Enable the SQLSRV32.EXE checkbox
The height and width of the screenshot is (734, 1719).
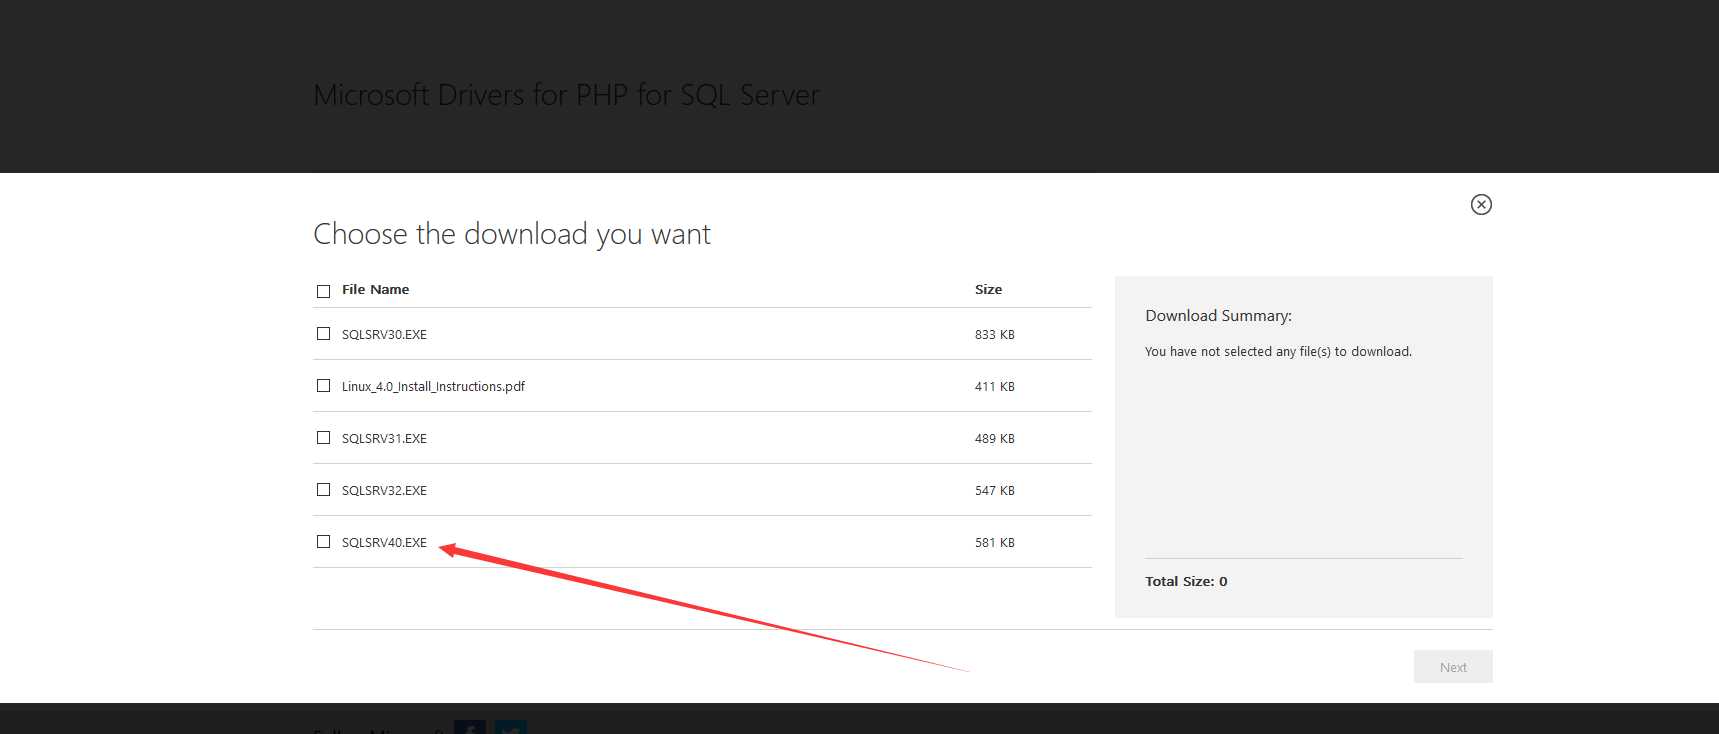click(x=323, y=490)
